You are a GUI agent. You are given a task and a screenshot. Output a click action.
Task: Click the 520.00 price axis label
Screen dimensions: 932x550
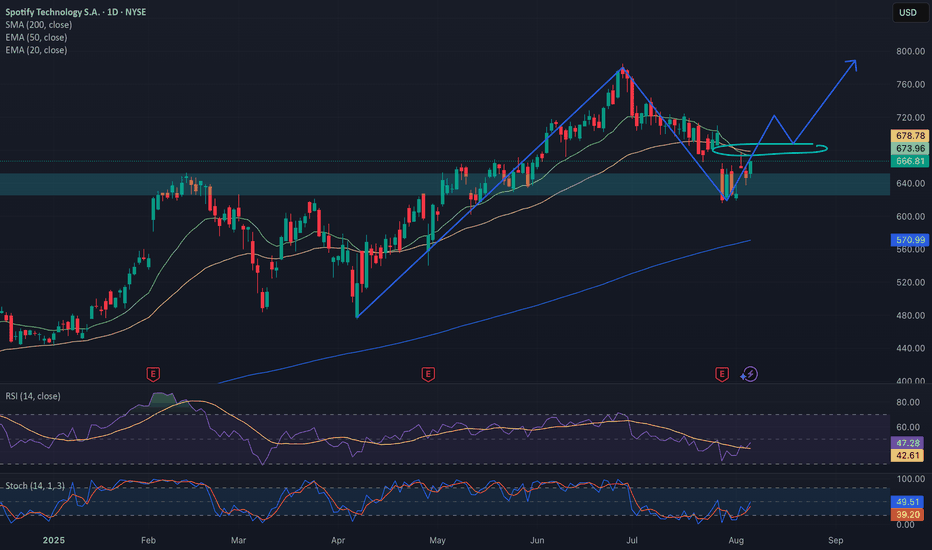tap(911, 282)
